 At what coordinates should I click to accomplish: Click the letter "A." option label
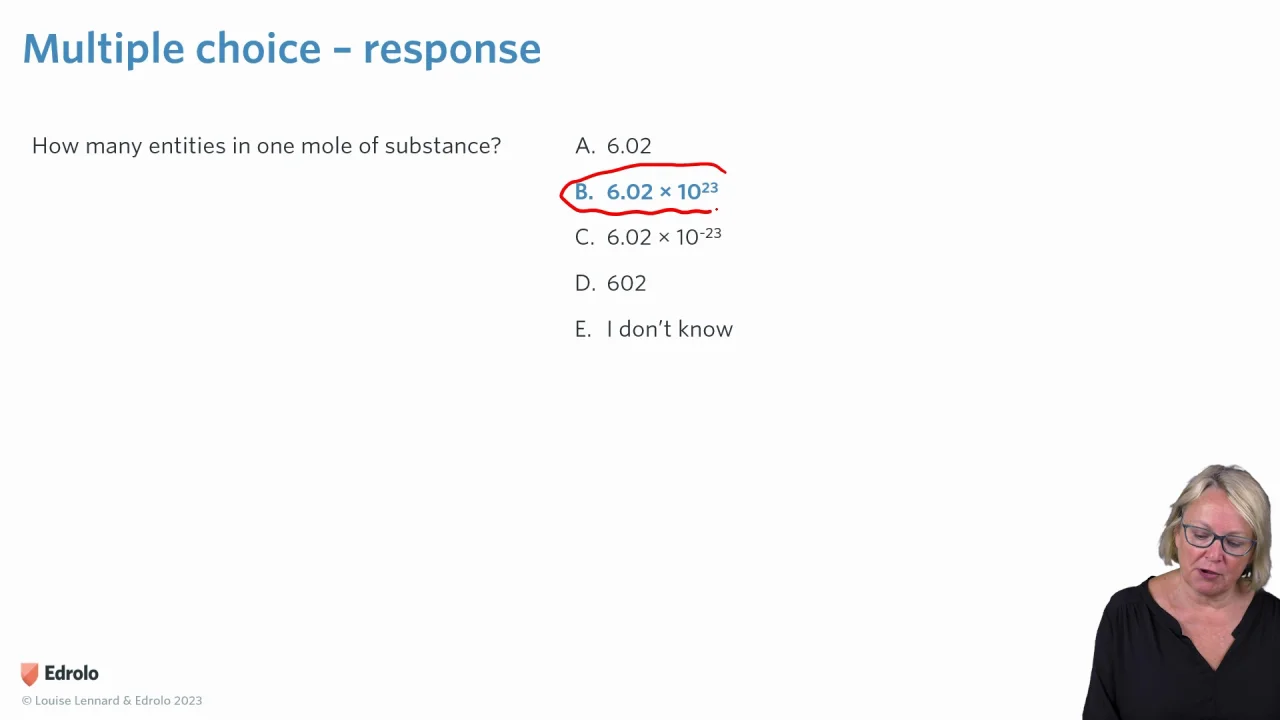pos(584,146)
